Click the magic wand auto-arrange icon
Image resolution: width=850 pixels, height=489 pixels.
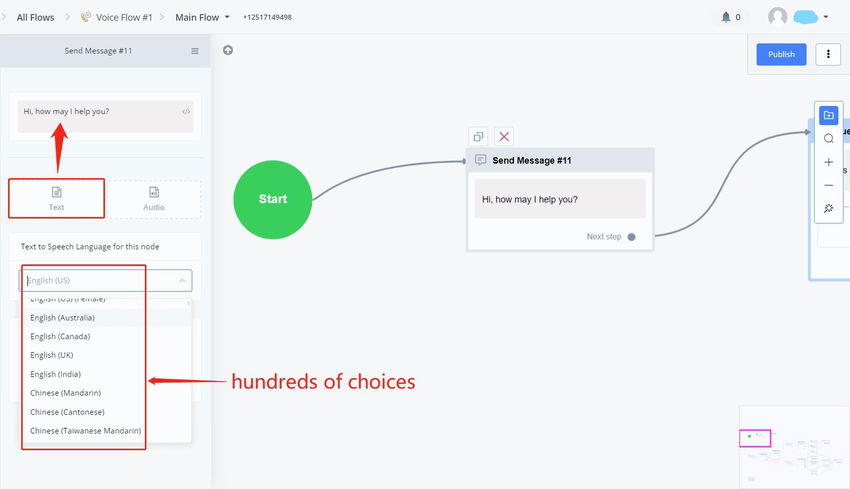point(828,209)
